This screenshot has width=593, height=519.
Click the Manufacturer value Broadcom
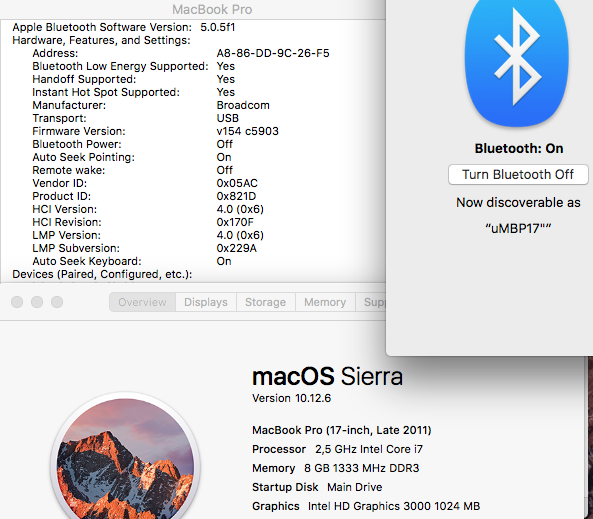coord(243,105)
